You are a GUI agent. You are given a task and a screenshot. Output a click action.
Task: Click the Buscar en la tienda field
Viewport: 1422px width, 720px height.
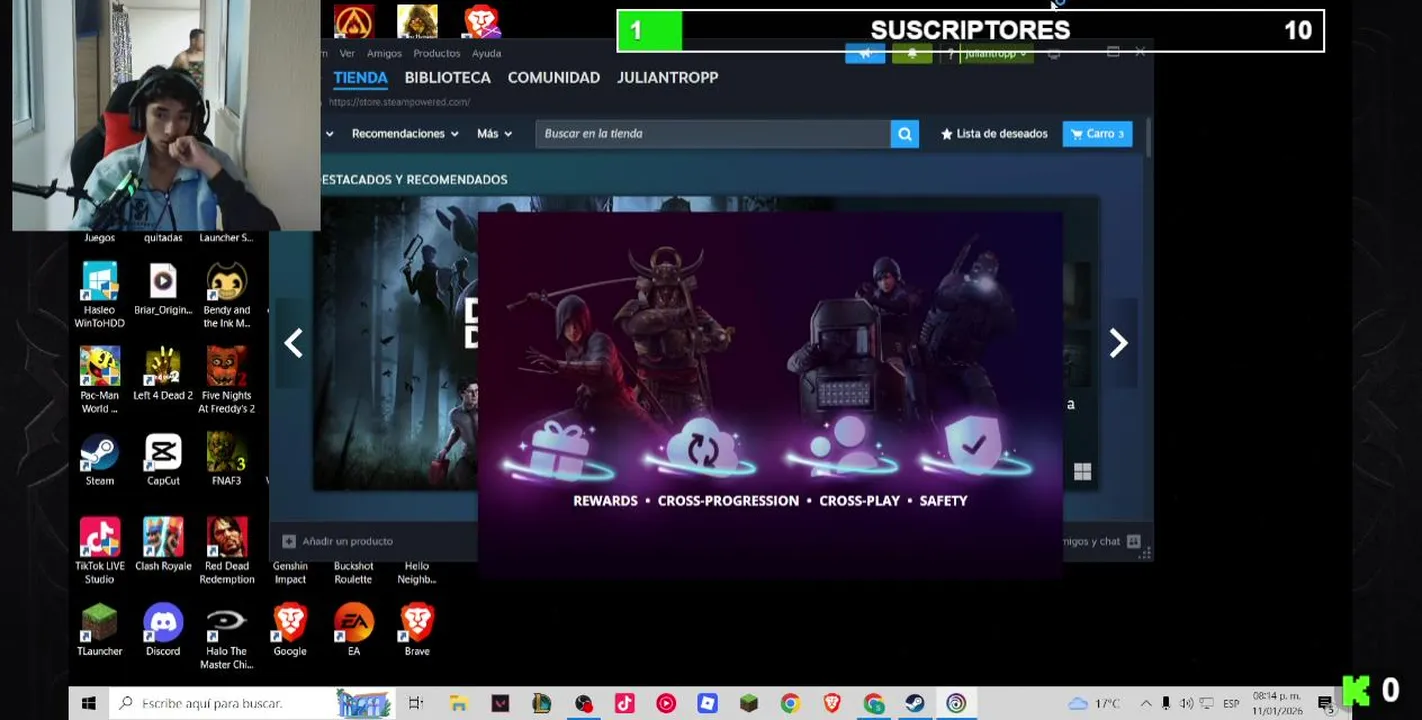coord(713,134)
